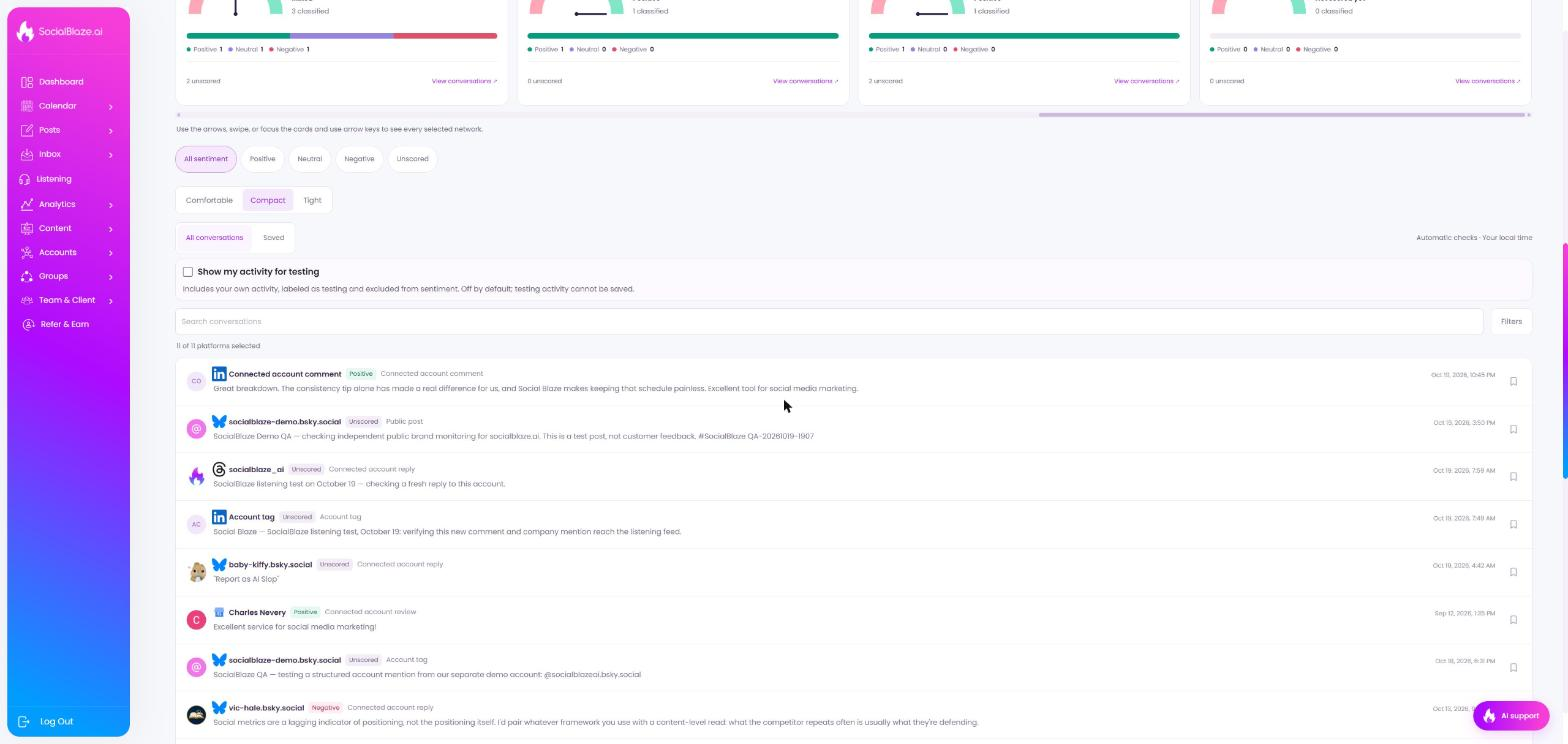Filter conversations by Positive sentiment
Viewport: 1568px width, 744px height.
point(262,159)
